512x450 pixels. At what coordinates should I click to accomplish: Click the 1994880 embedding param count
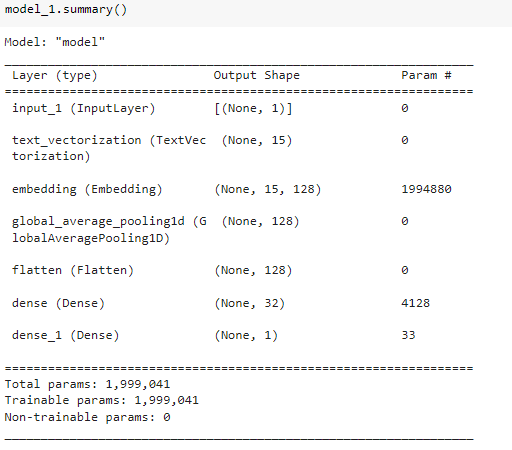tap(426, 189)
